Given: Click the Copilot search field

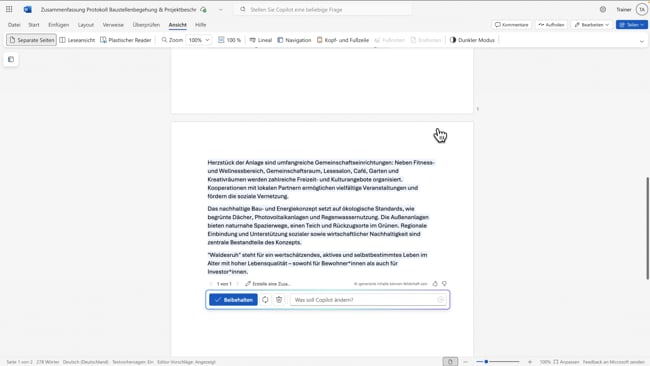Looking at the screenshot, I should (x=323, y=9).
